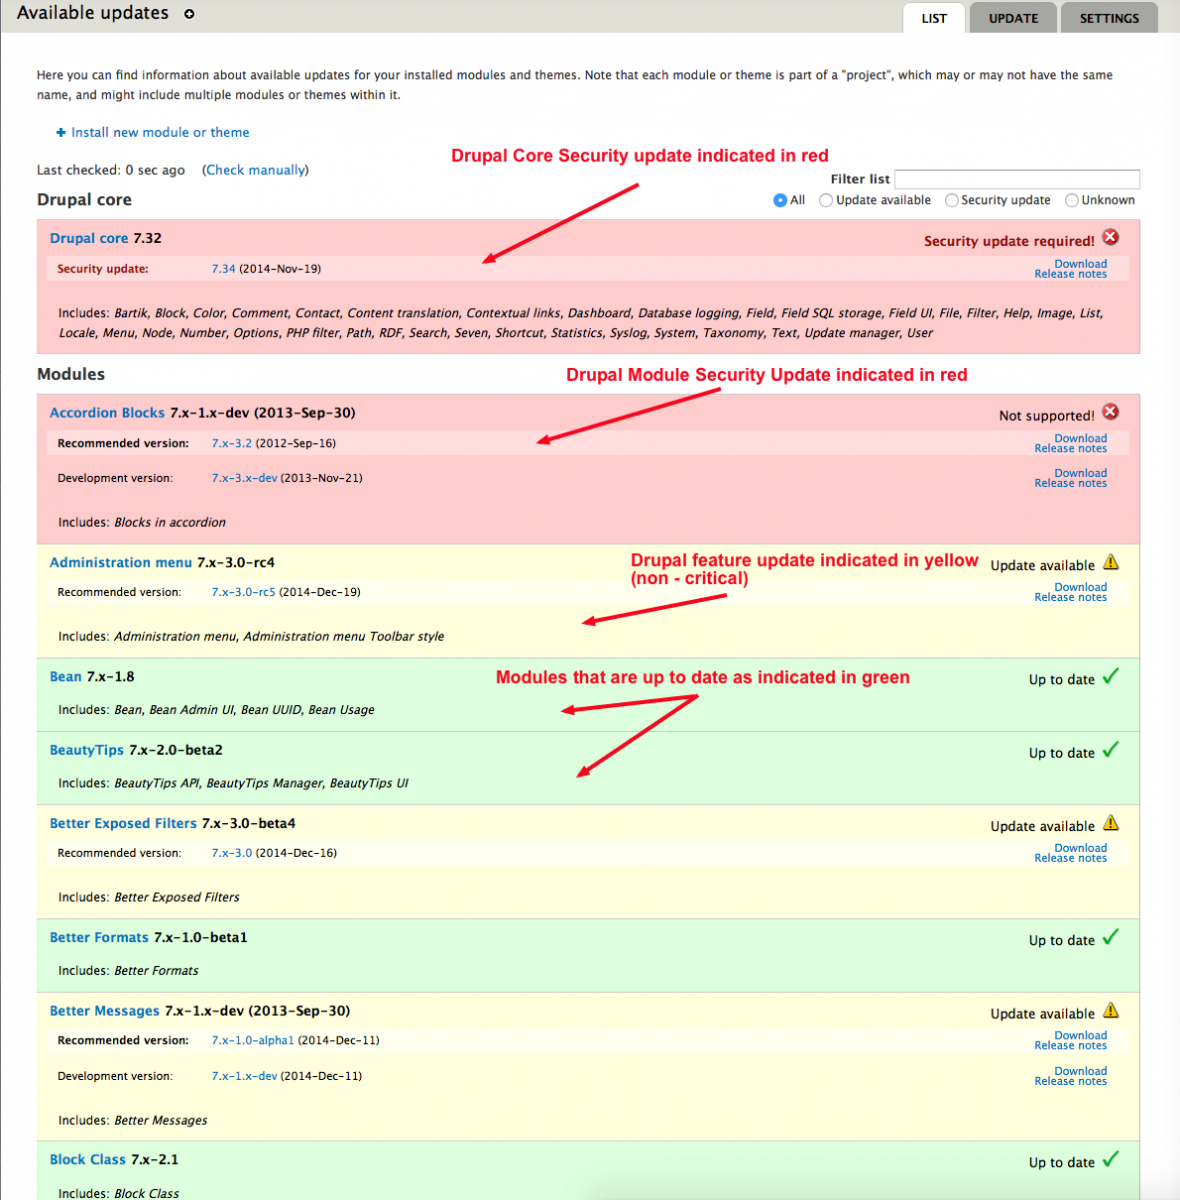View Release notes for Administration menu 7.x-3.0-rc5

point(1070,597)
